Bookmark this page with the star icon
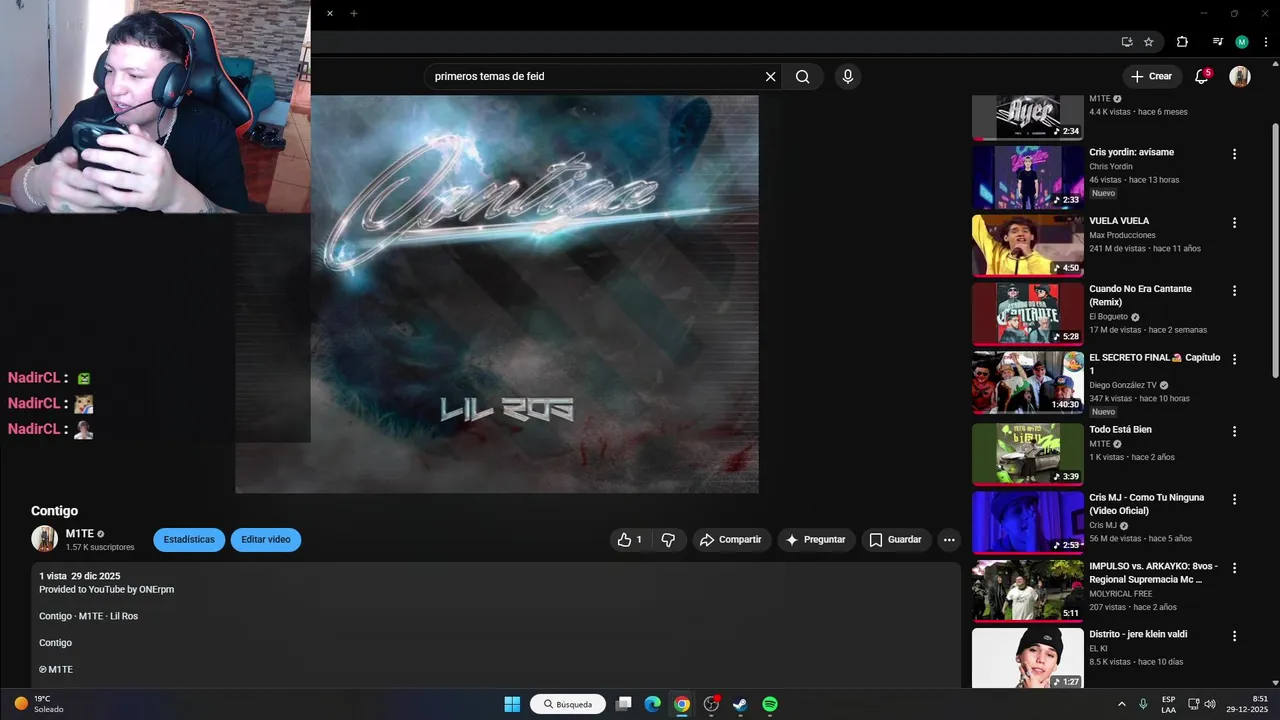The width and height of the screenshot is (1280, 720). [x=1148, y=42]
